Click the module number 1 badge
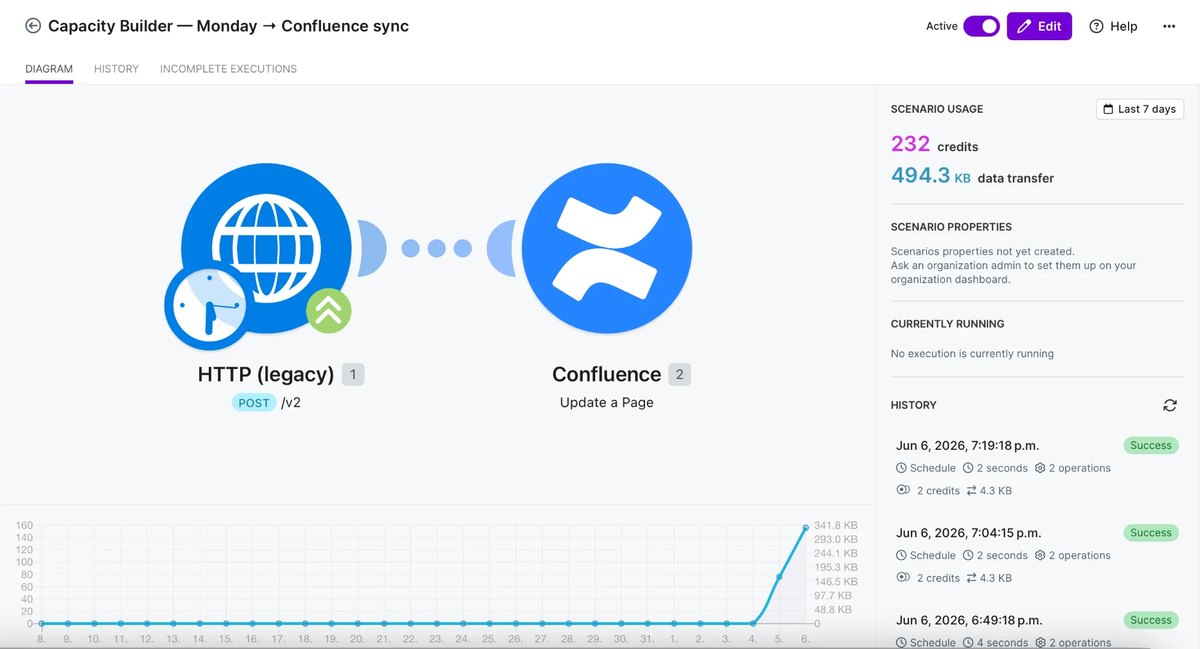 click(x=353, y=375)
